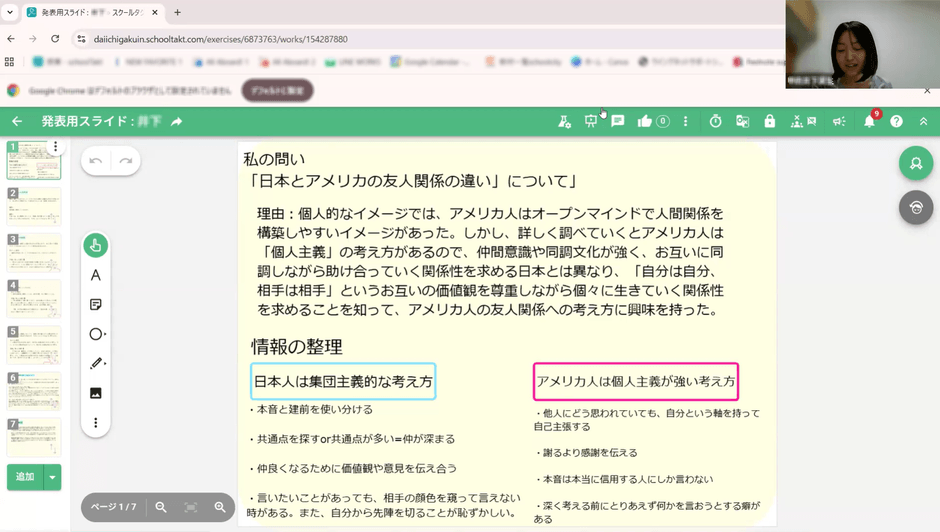Select the hand pointer tool
This screenshot has height=532, width=940.
pyautogui.click(x=95, y=245)
